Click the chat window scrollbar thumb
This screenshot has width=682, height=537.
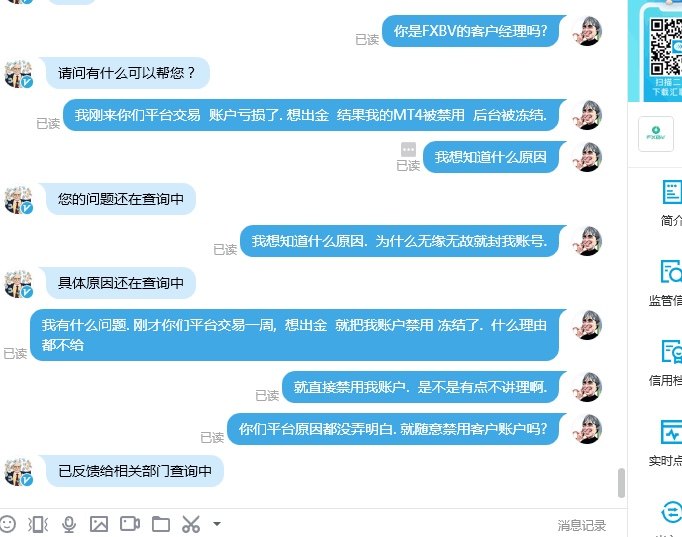621,483
